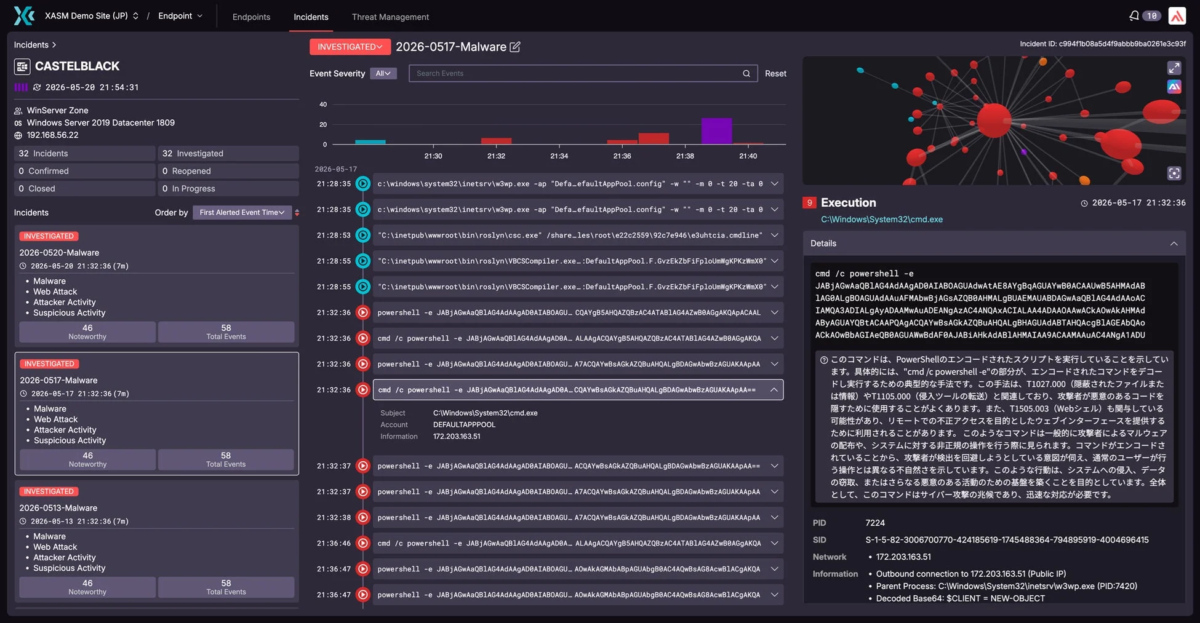Switch to the Endpoints tab
Image resolution: width=1200 pixels, height=623 pixels.
click(x=251, y=17)
